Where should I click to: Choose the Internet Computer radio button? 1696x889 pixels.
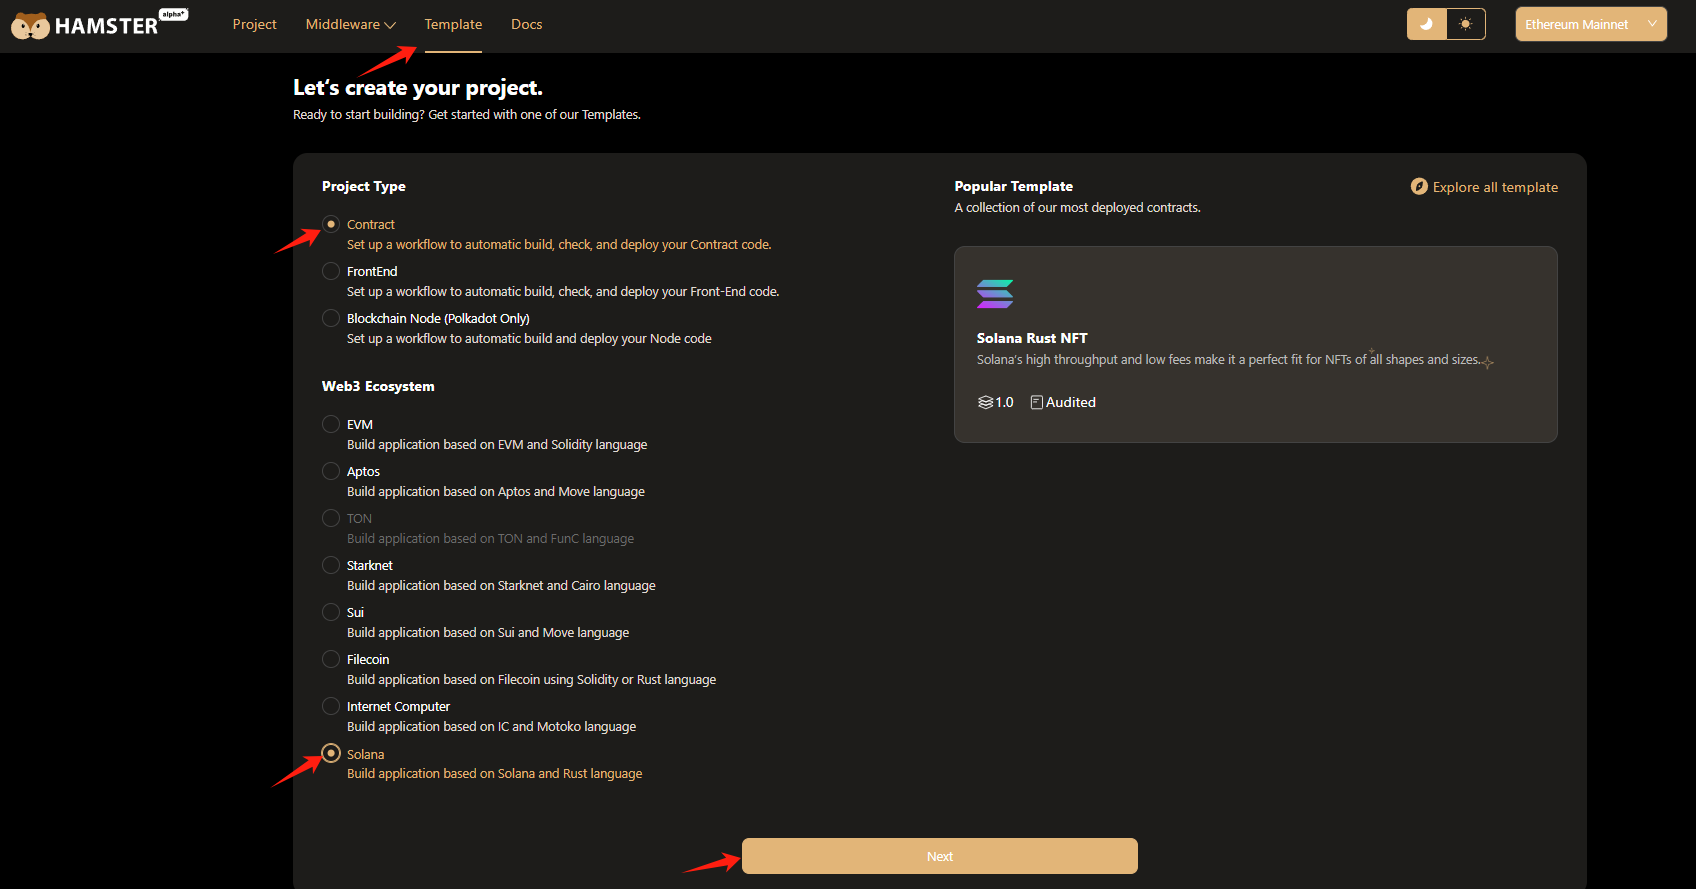pyautogui.click(x=331, y=706)
